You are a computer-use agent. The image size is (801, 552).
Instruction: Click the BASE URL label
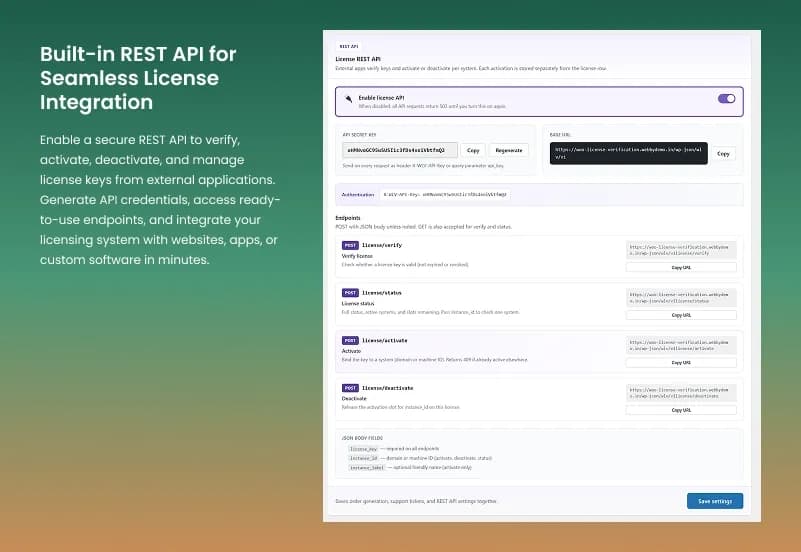pos(560,135)
